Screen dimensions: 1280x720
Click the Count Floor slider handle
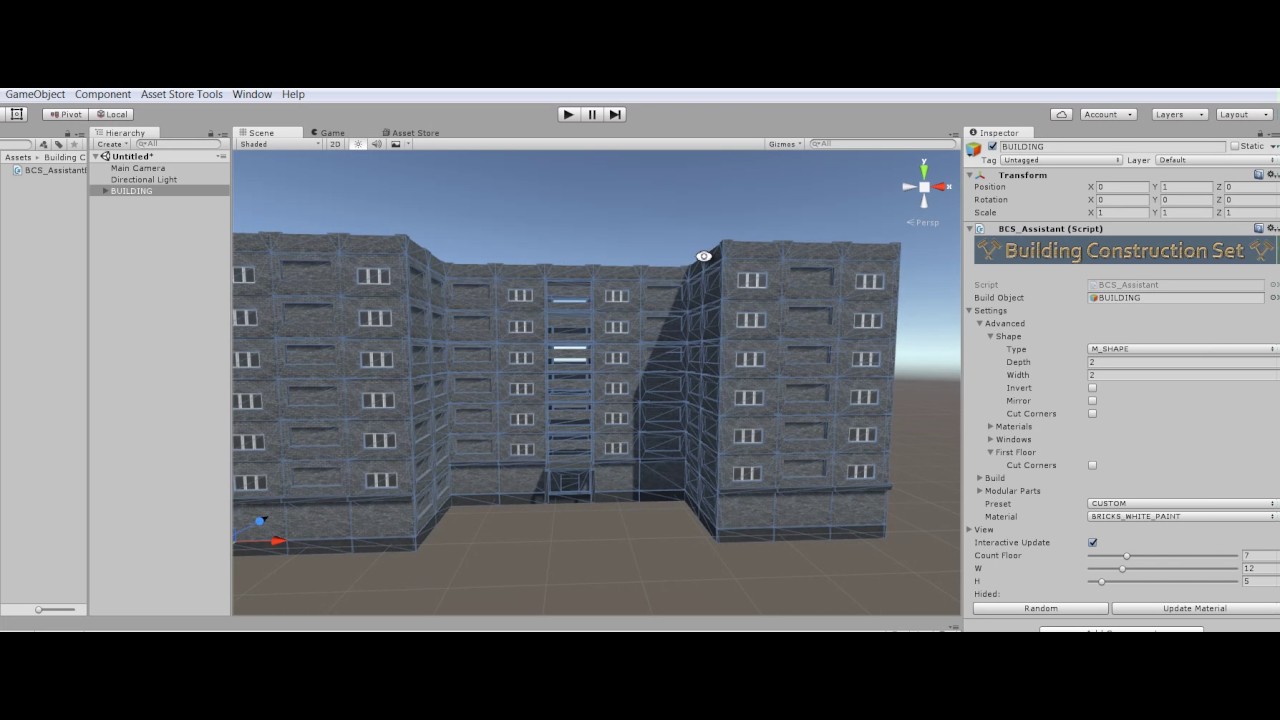click(1126, 556)
